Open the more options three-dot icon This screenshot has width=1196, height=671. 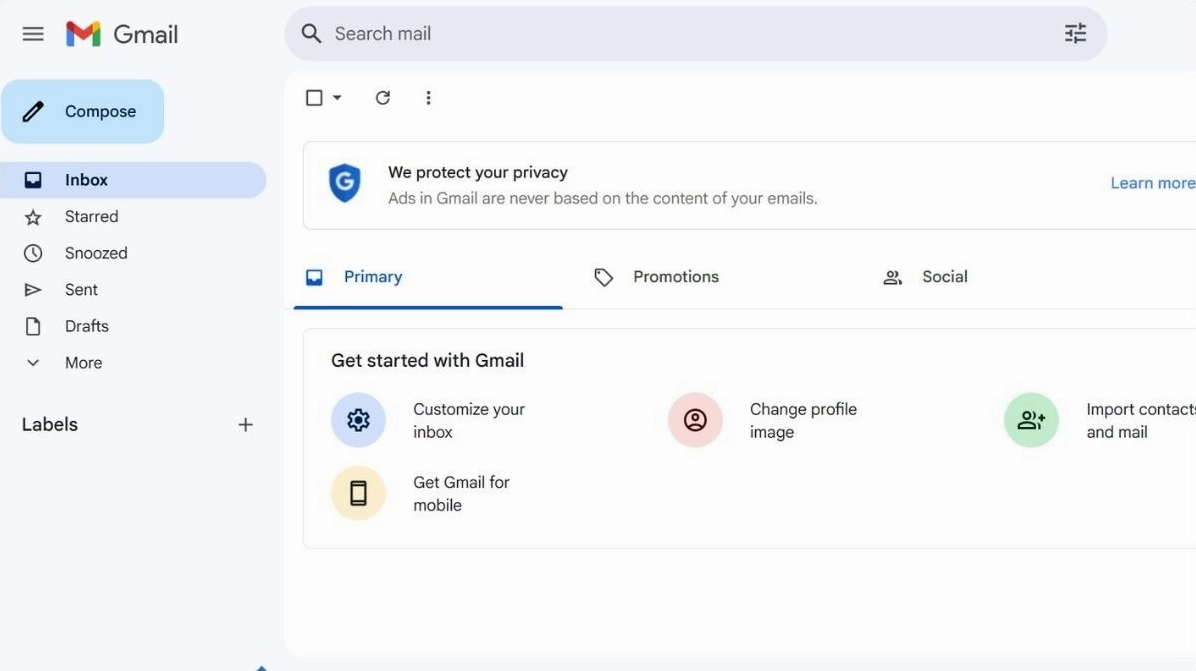428,97
